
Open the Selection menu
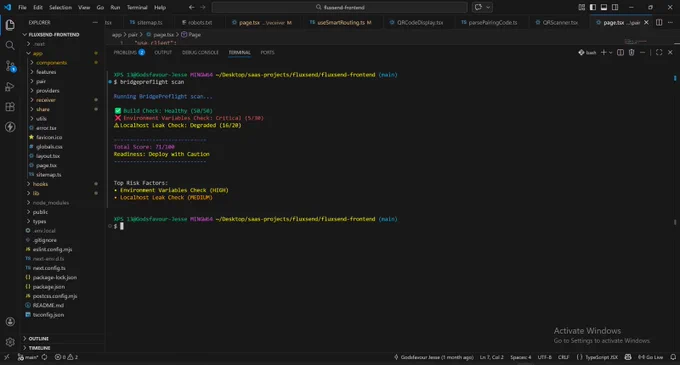pos(60,7)
